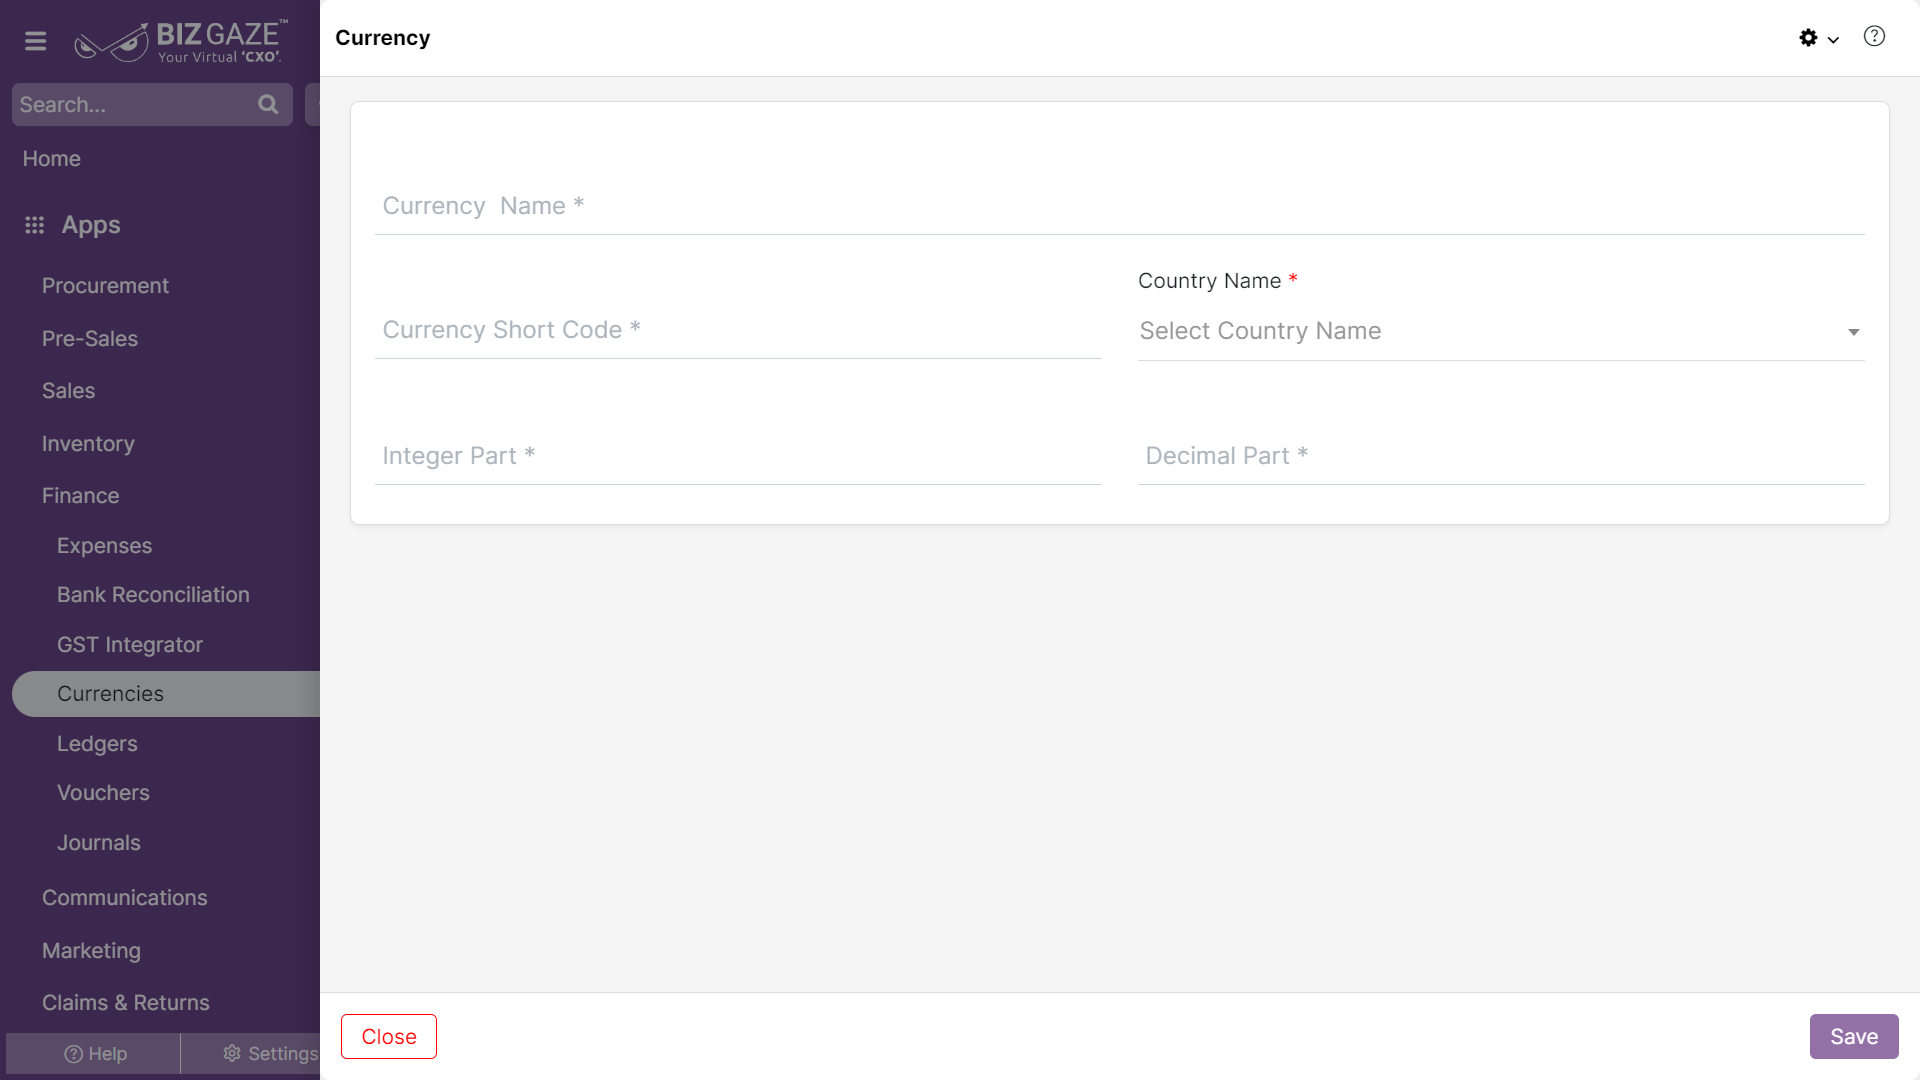The width and height of the screenshot is (1920, 1080).
Task: Focus the Decimal Part field
Action: pos(1501,456)
